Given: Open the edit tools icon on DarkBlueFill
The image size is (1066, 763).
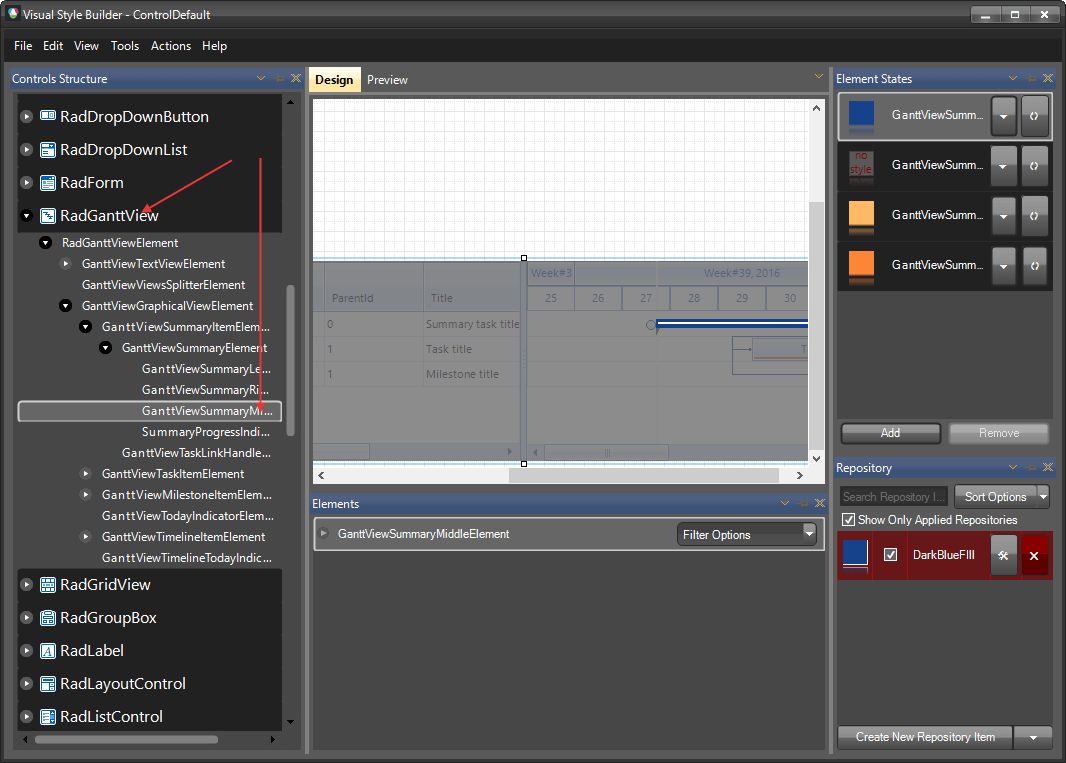Looking at the screenshot, I should coord(1003,555).
